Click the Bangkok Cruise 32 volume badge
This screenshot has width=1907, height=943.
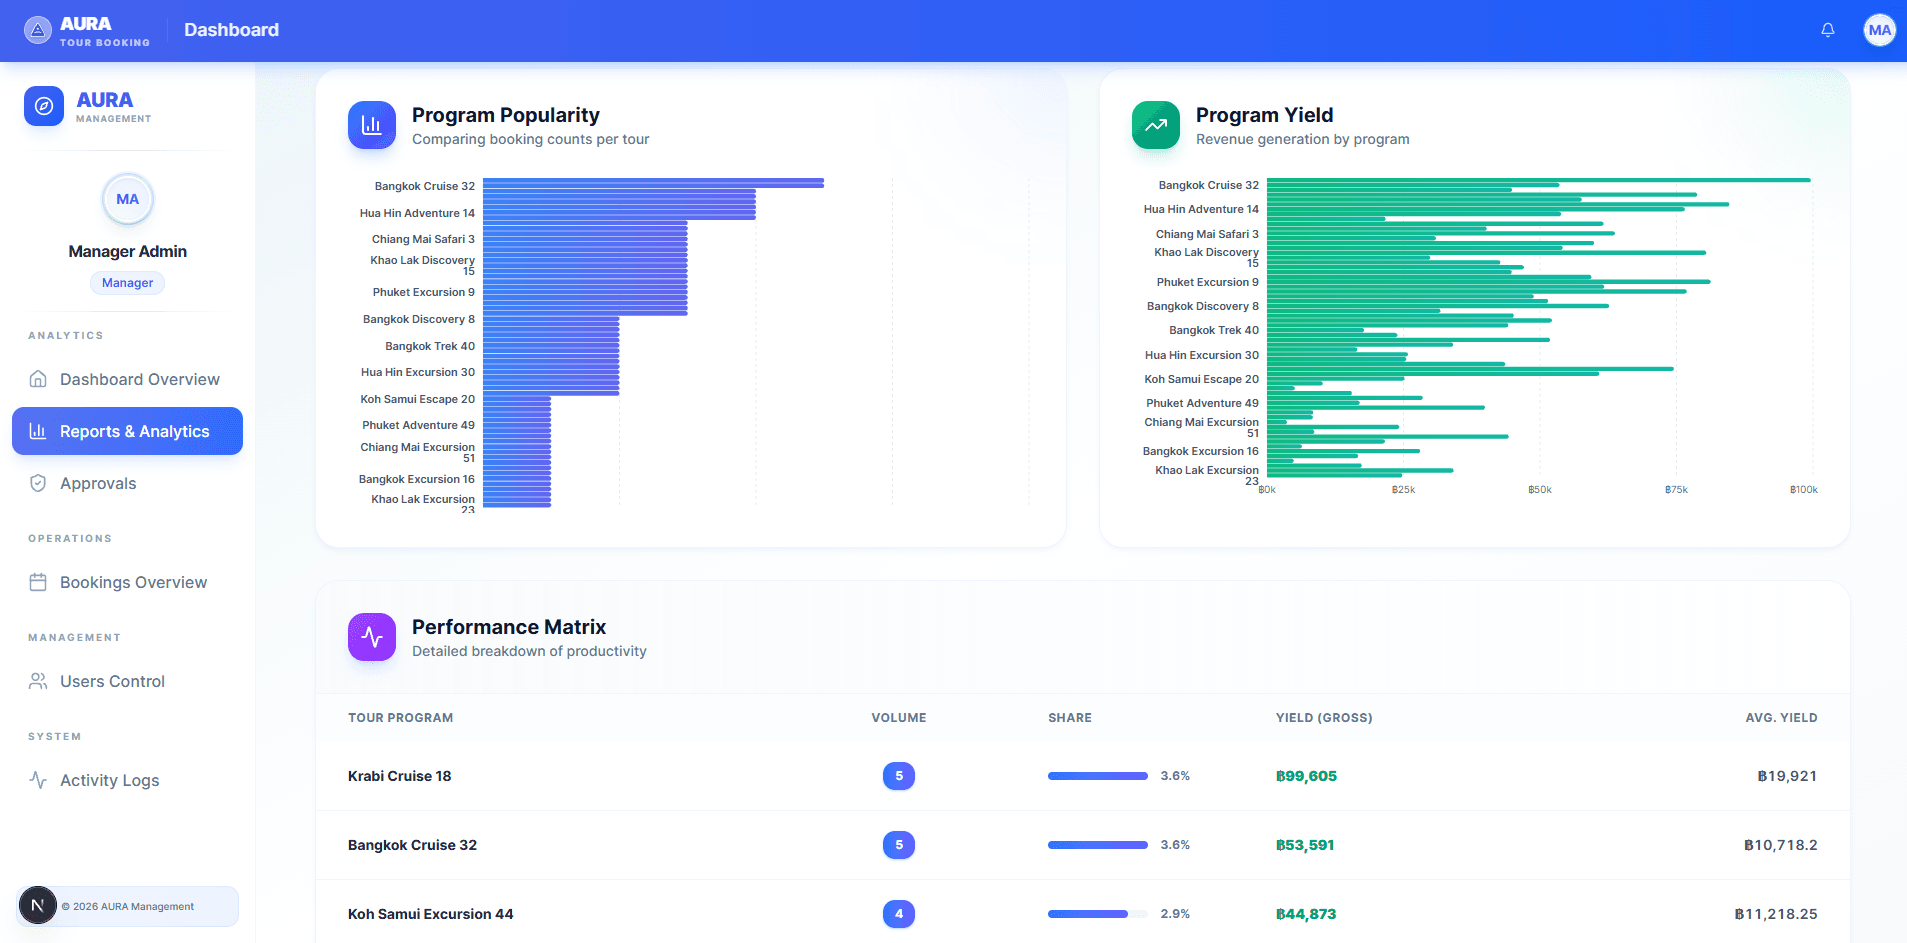click(898, 845)
